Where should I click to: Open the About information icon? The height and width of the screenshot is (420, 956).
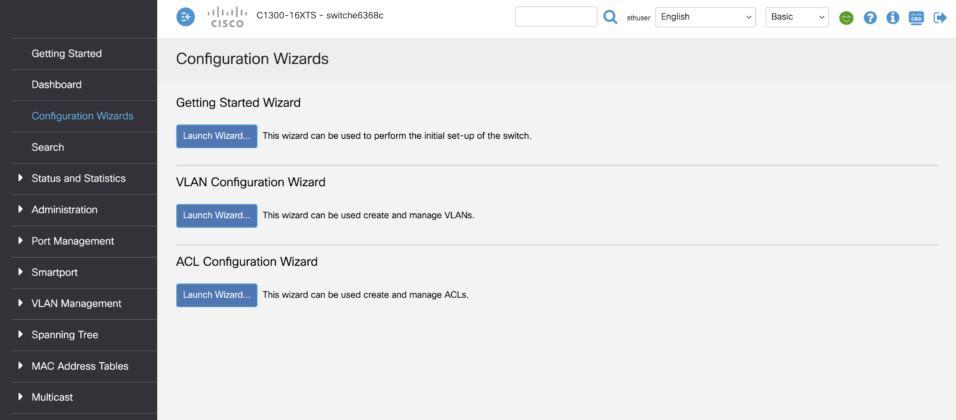tap(893, 18)
